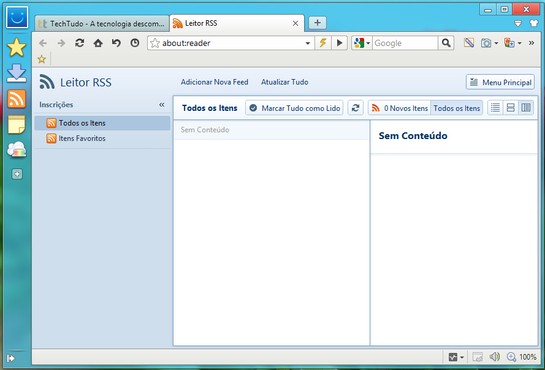The height and width of the screenshot is (370, 545).
Task: Click the Google search box
Action: pos(405,43)
